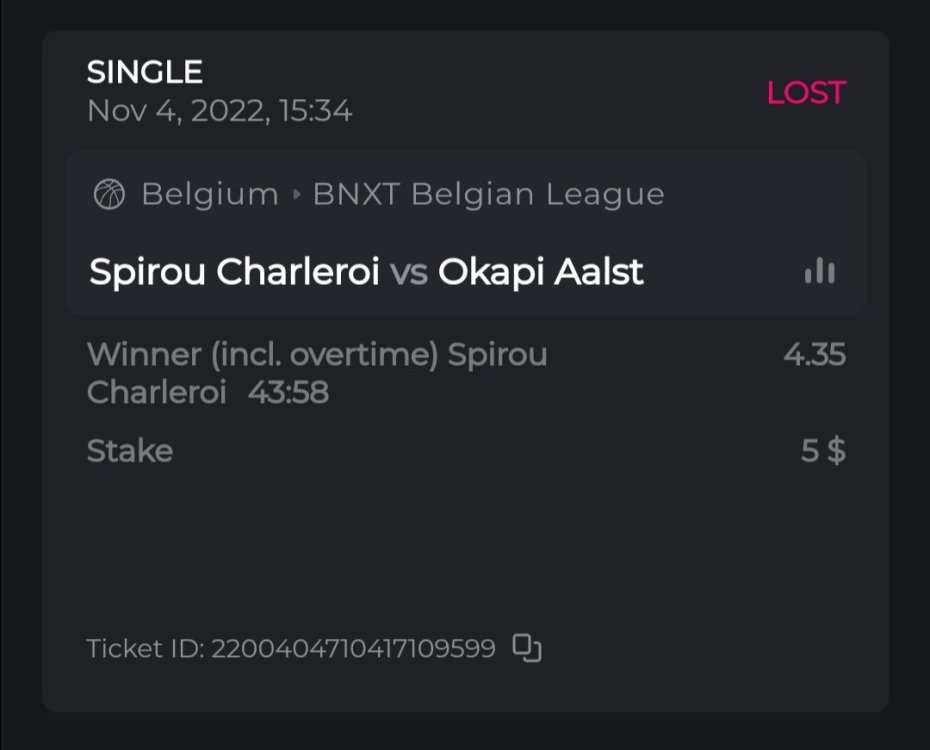Select the Spirou Charleroi team name
The image size is (930, 750).
click(234, 272)
